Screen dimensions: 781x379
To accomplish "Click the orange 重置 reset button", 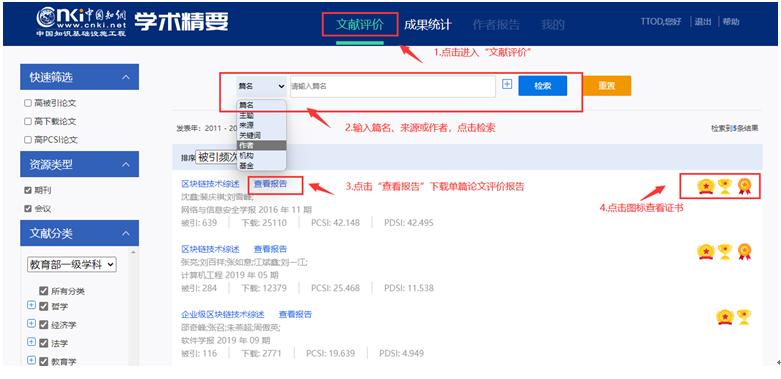I will (x=607, y=86).
